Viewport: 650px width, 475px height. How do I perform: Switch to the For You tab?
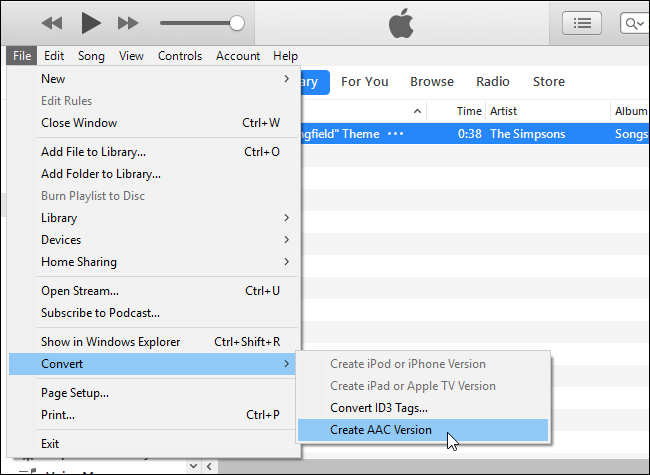click(365, 82)
